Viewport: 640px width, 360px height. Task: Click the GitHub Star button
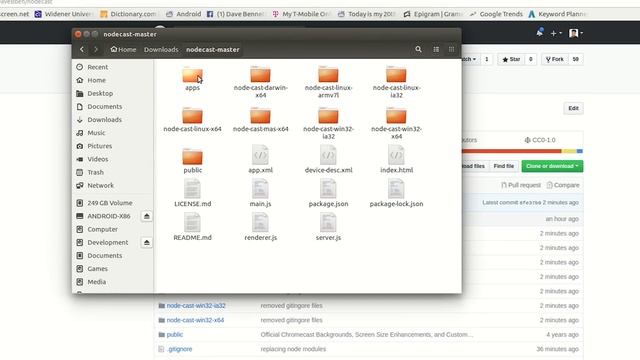[x=511, y=59]
